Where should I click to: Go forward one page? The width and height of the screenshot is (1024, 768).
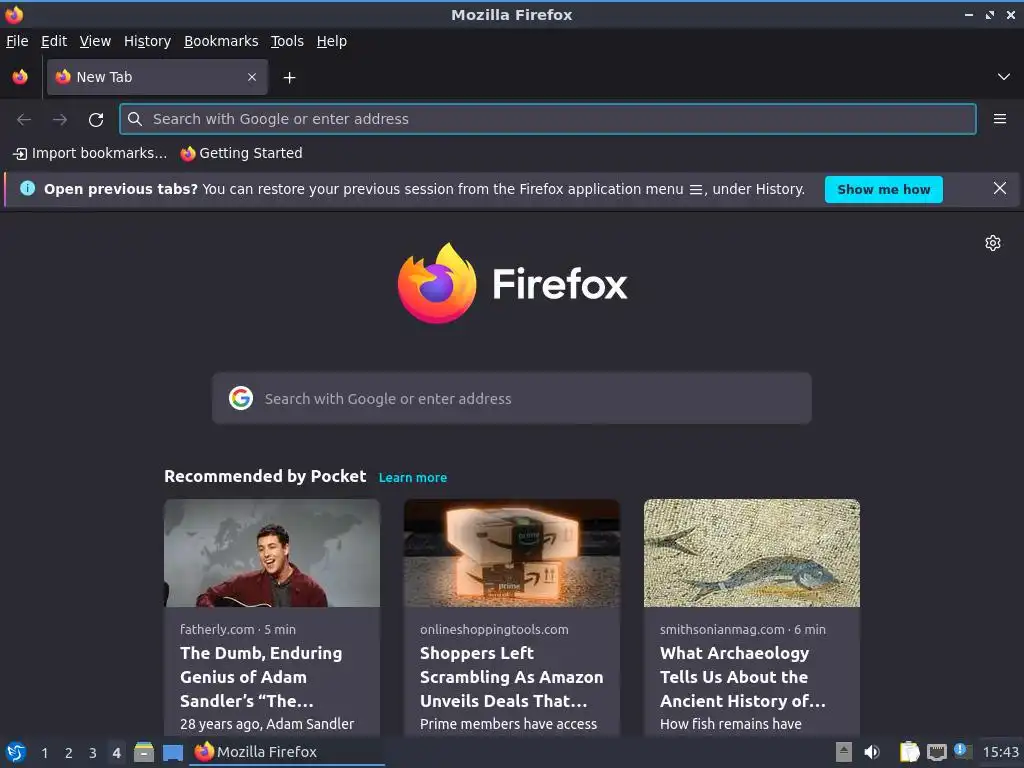tap(60, 119)
